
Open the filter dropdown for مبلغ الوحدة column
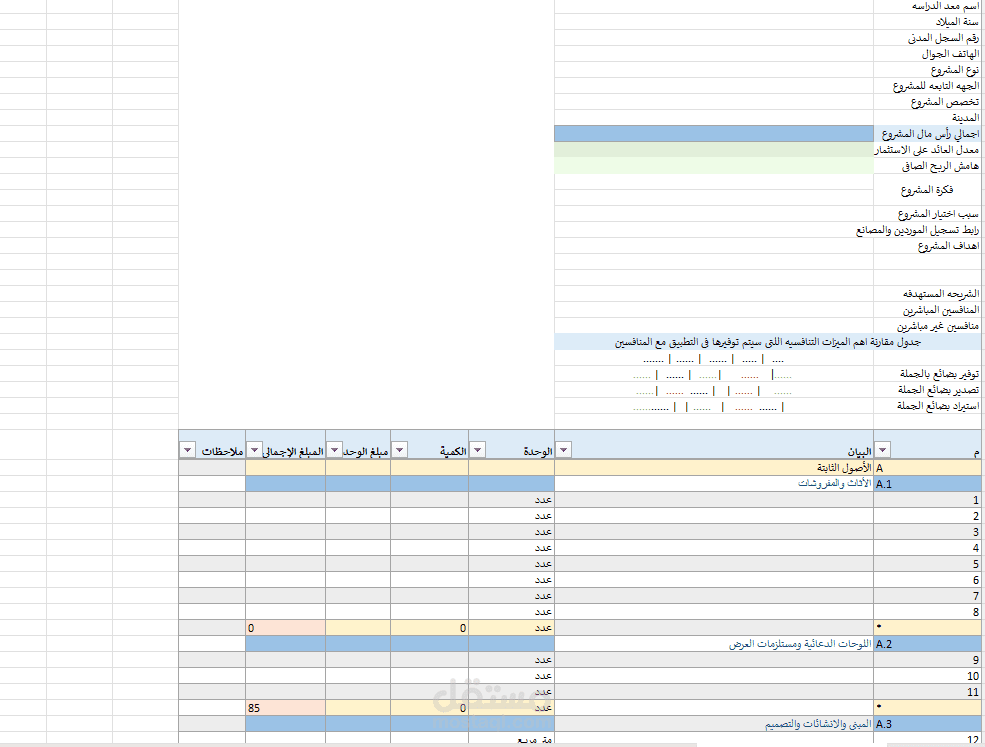coord(334,450)
